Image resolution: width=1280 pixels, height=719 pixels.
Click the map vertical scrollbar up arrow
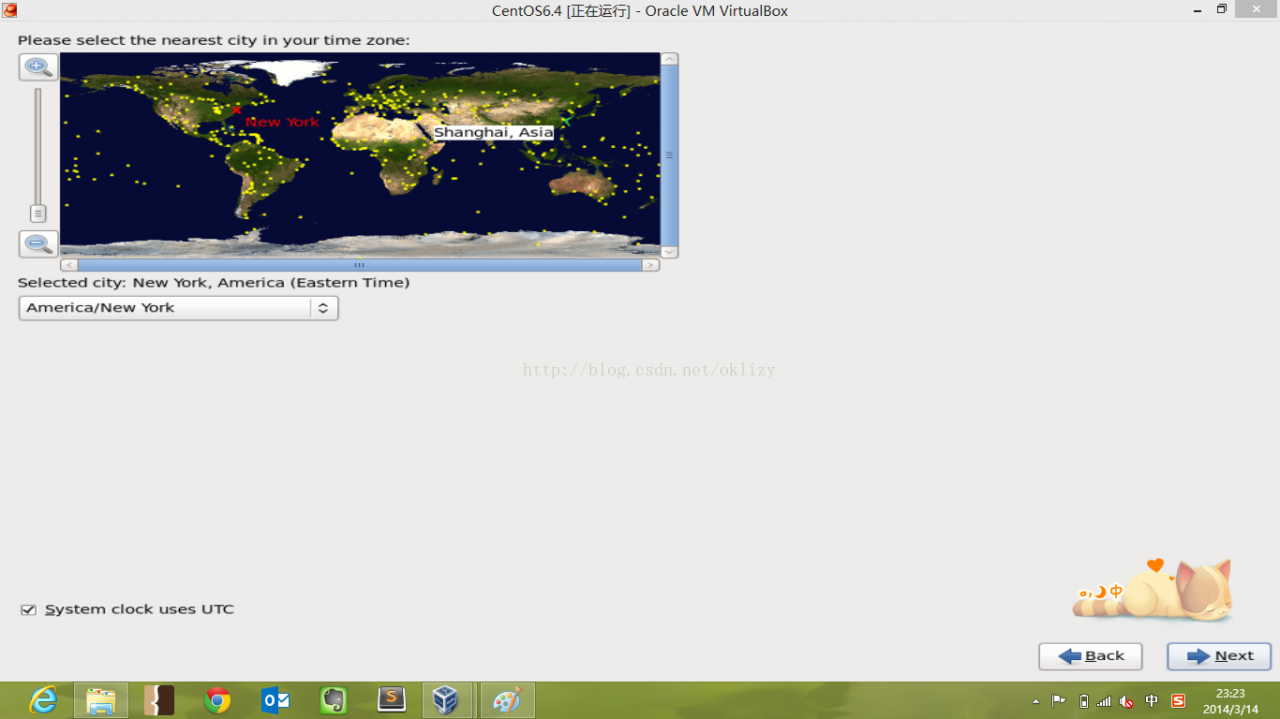click(670, 59)
